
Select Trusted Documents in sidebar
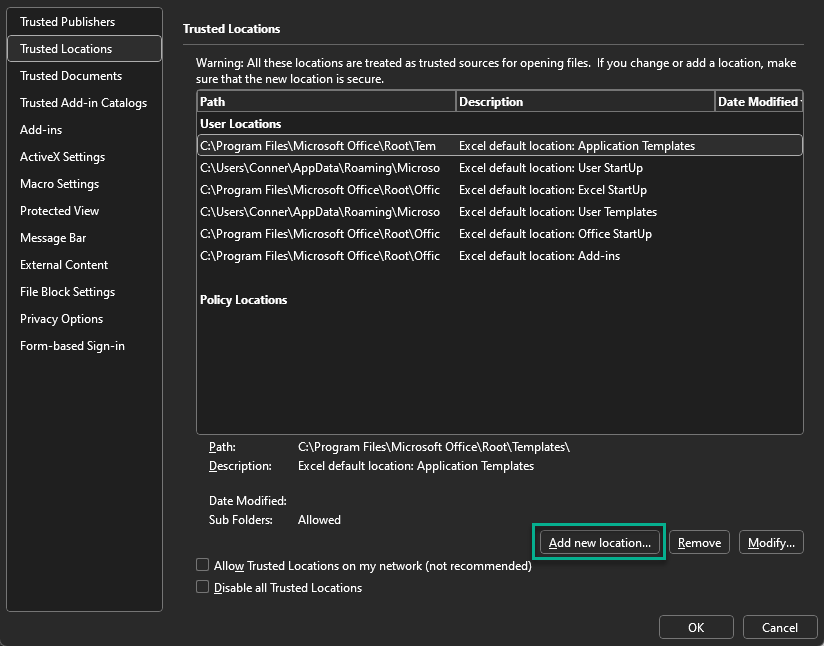pos(71,76)
